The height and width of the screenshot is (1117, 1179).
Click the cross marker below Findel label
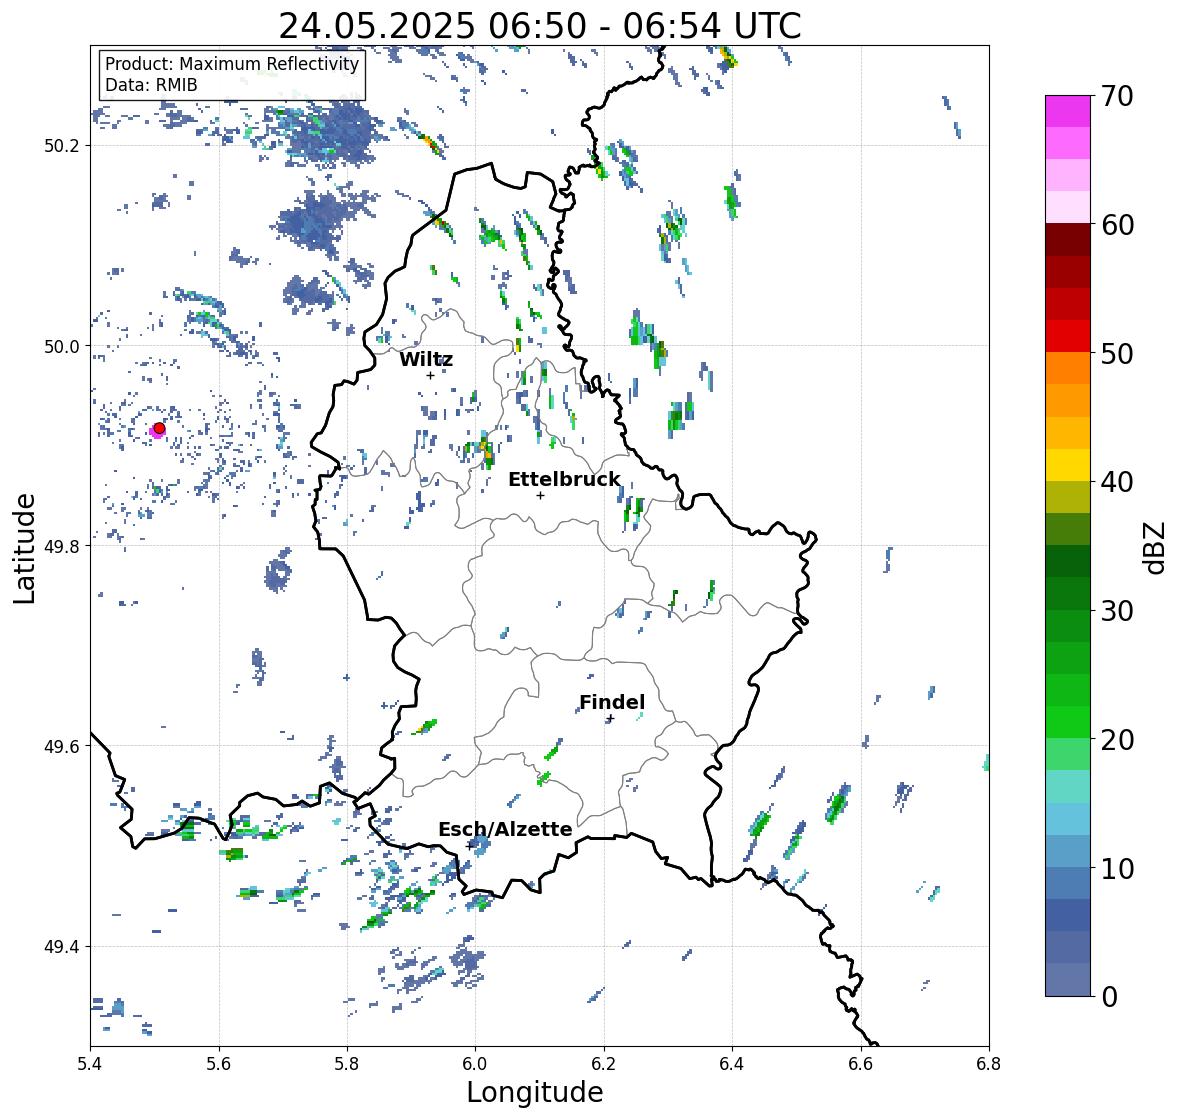click(611, 719)
